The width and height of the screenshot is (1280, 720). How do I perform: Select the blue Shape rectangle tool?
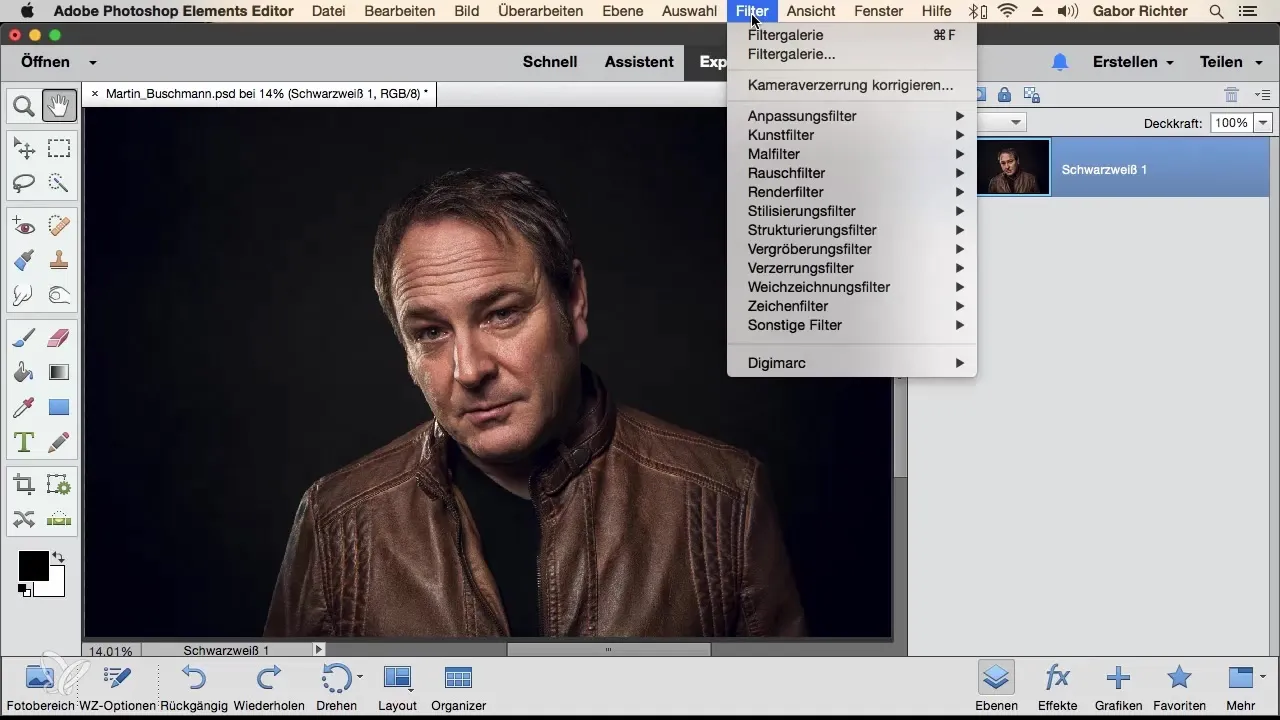point(59,407)
